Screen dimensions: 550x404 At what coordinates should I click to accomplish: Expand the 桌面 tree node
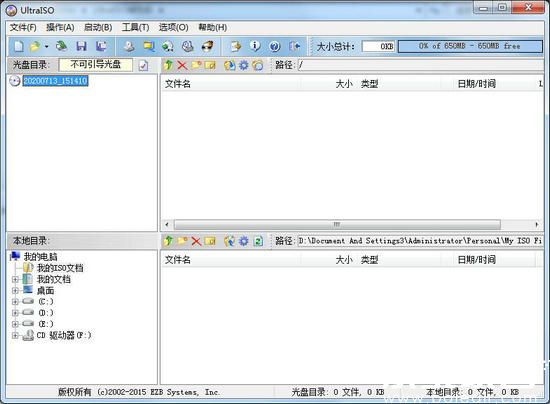(x=15, y=291)
